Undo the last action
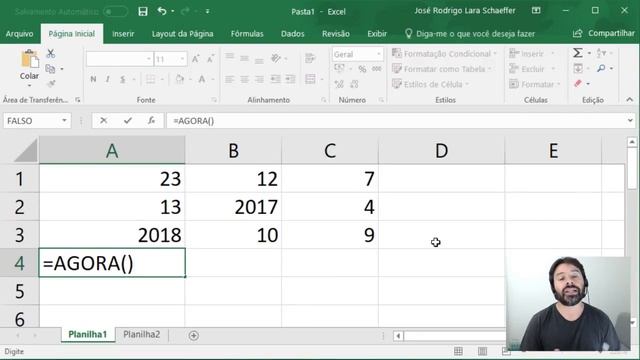 pyautogui.click(x=162, y=11)
